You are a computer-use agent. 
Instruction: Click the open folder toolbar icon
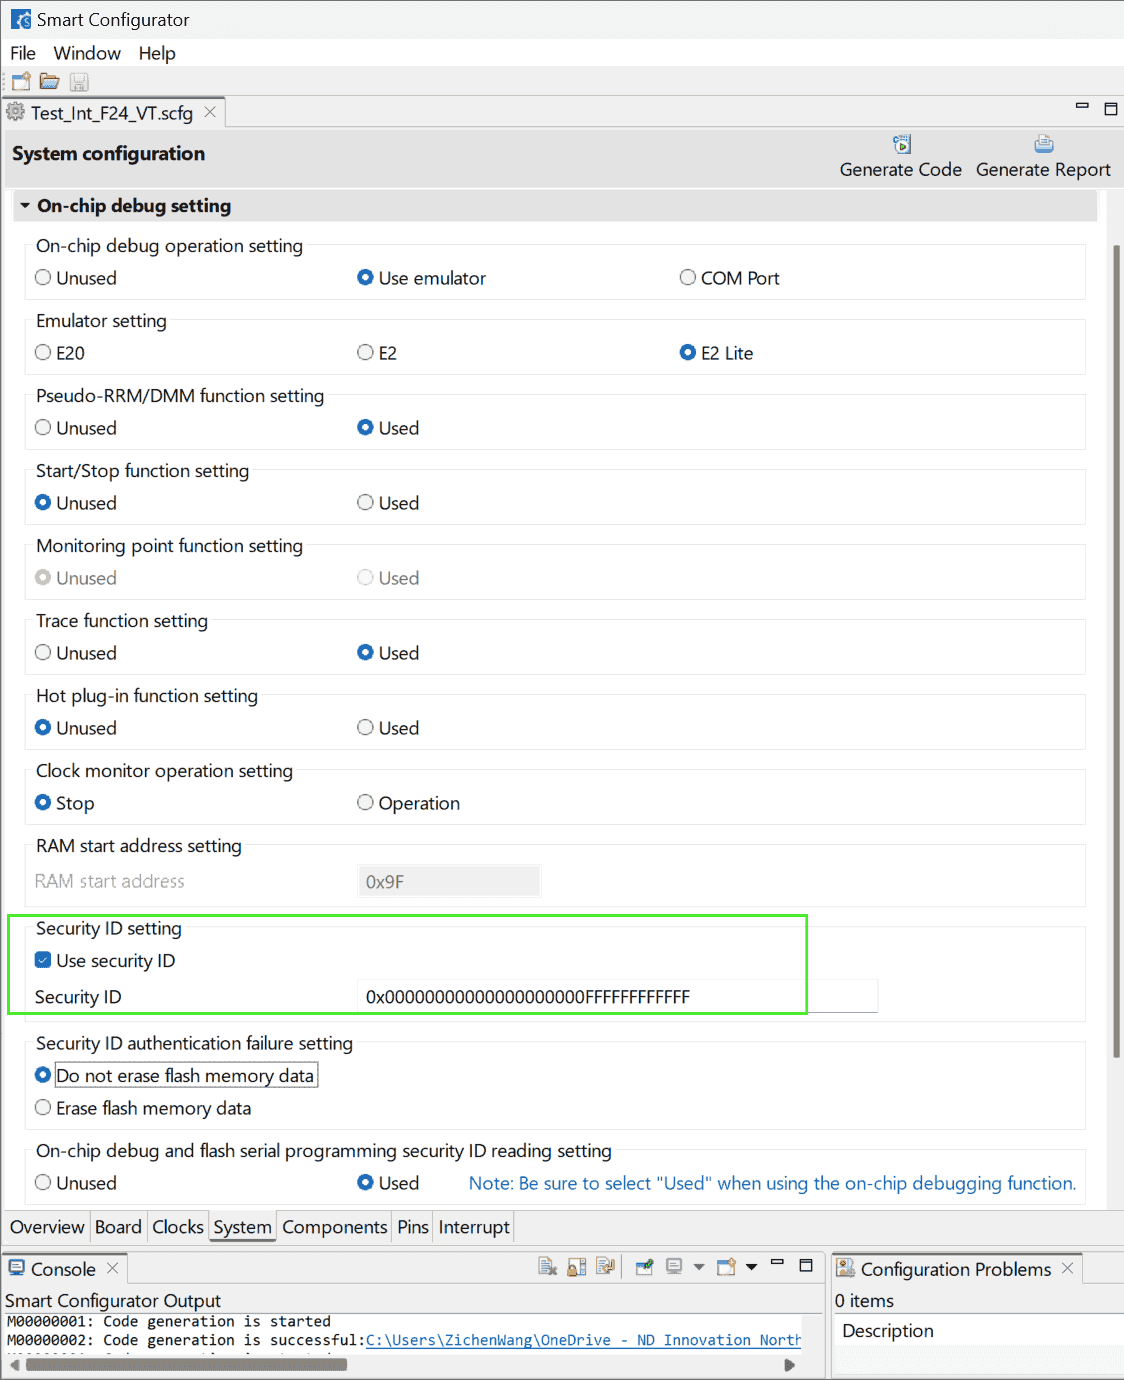pos(49,82)
